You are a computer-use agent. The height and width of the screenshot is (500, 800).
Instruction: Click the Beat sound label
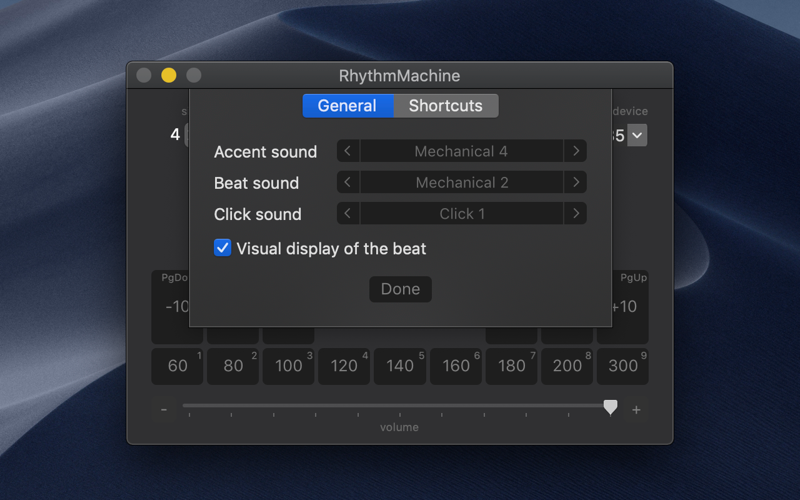click(x=256, y=183)
